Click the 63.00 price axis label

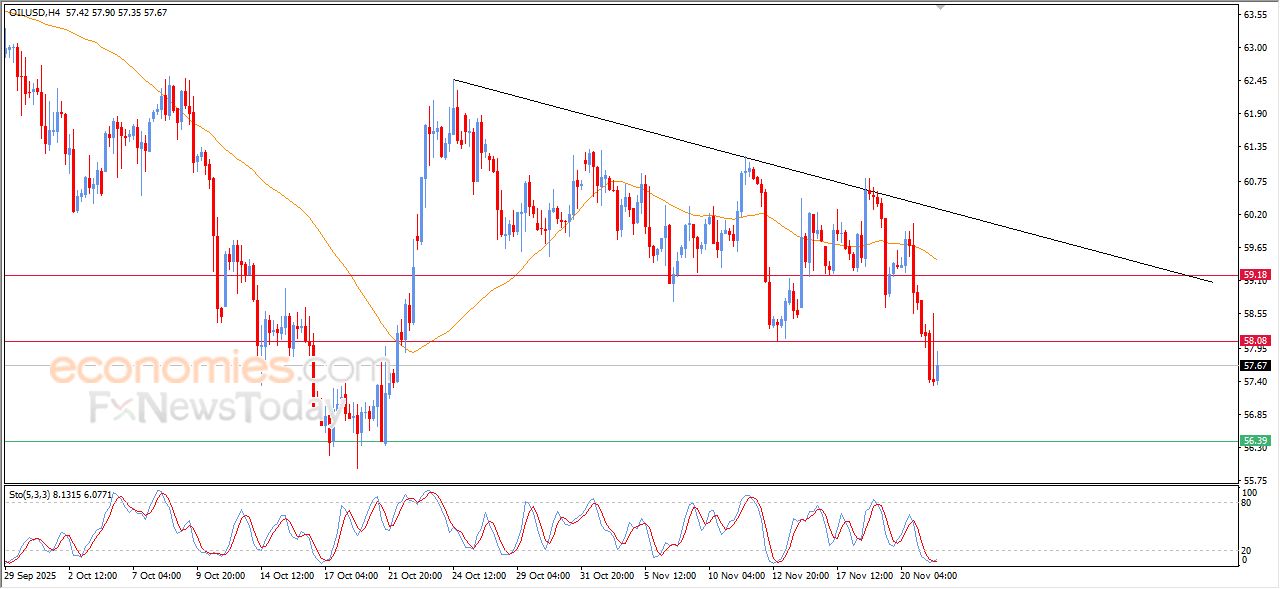tap(1254, 47)
